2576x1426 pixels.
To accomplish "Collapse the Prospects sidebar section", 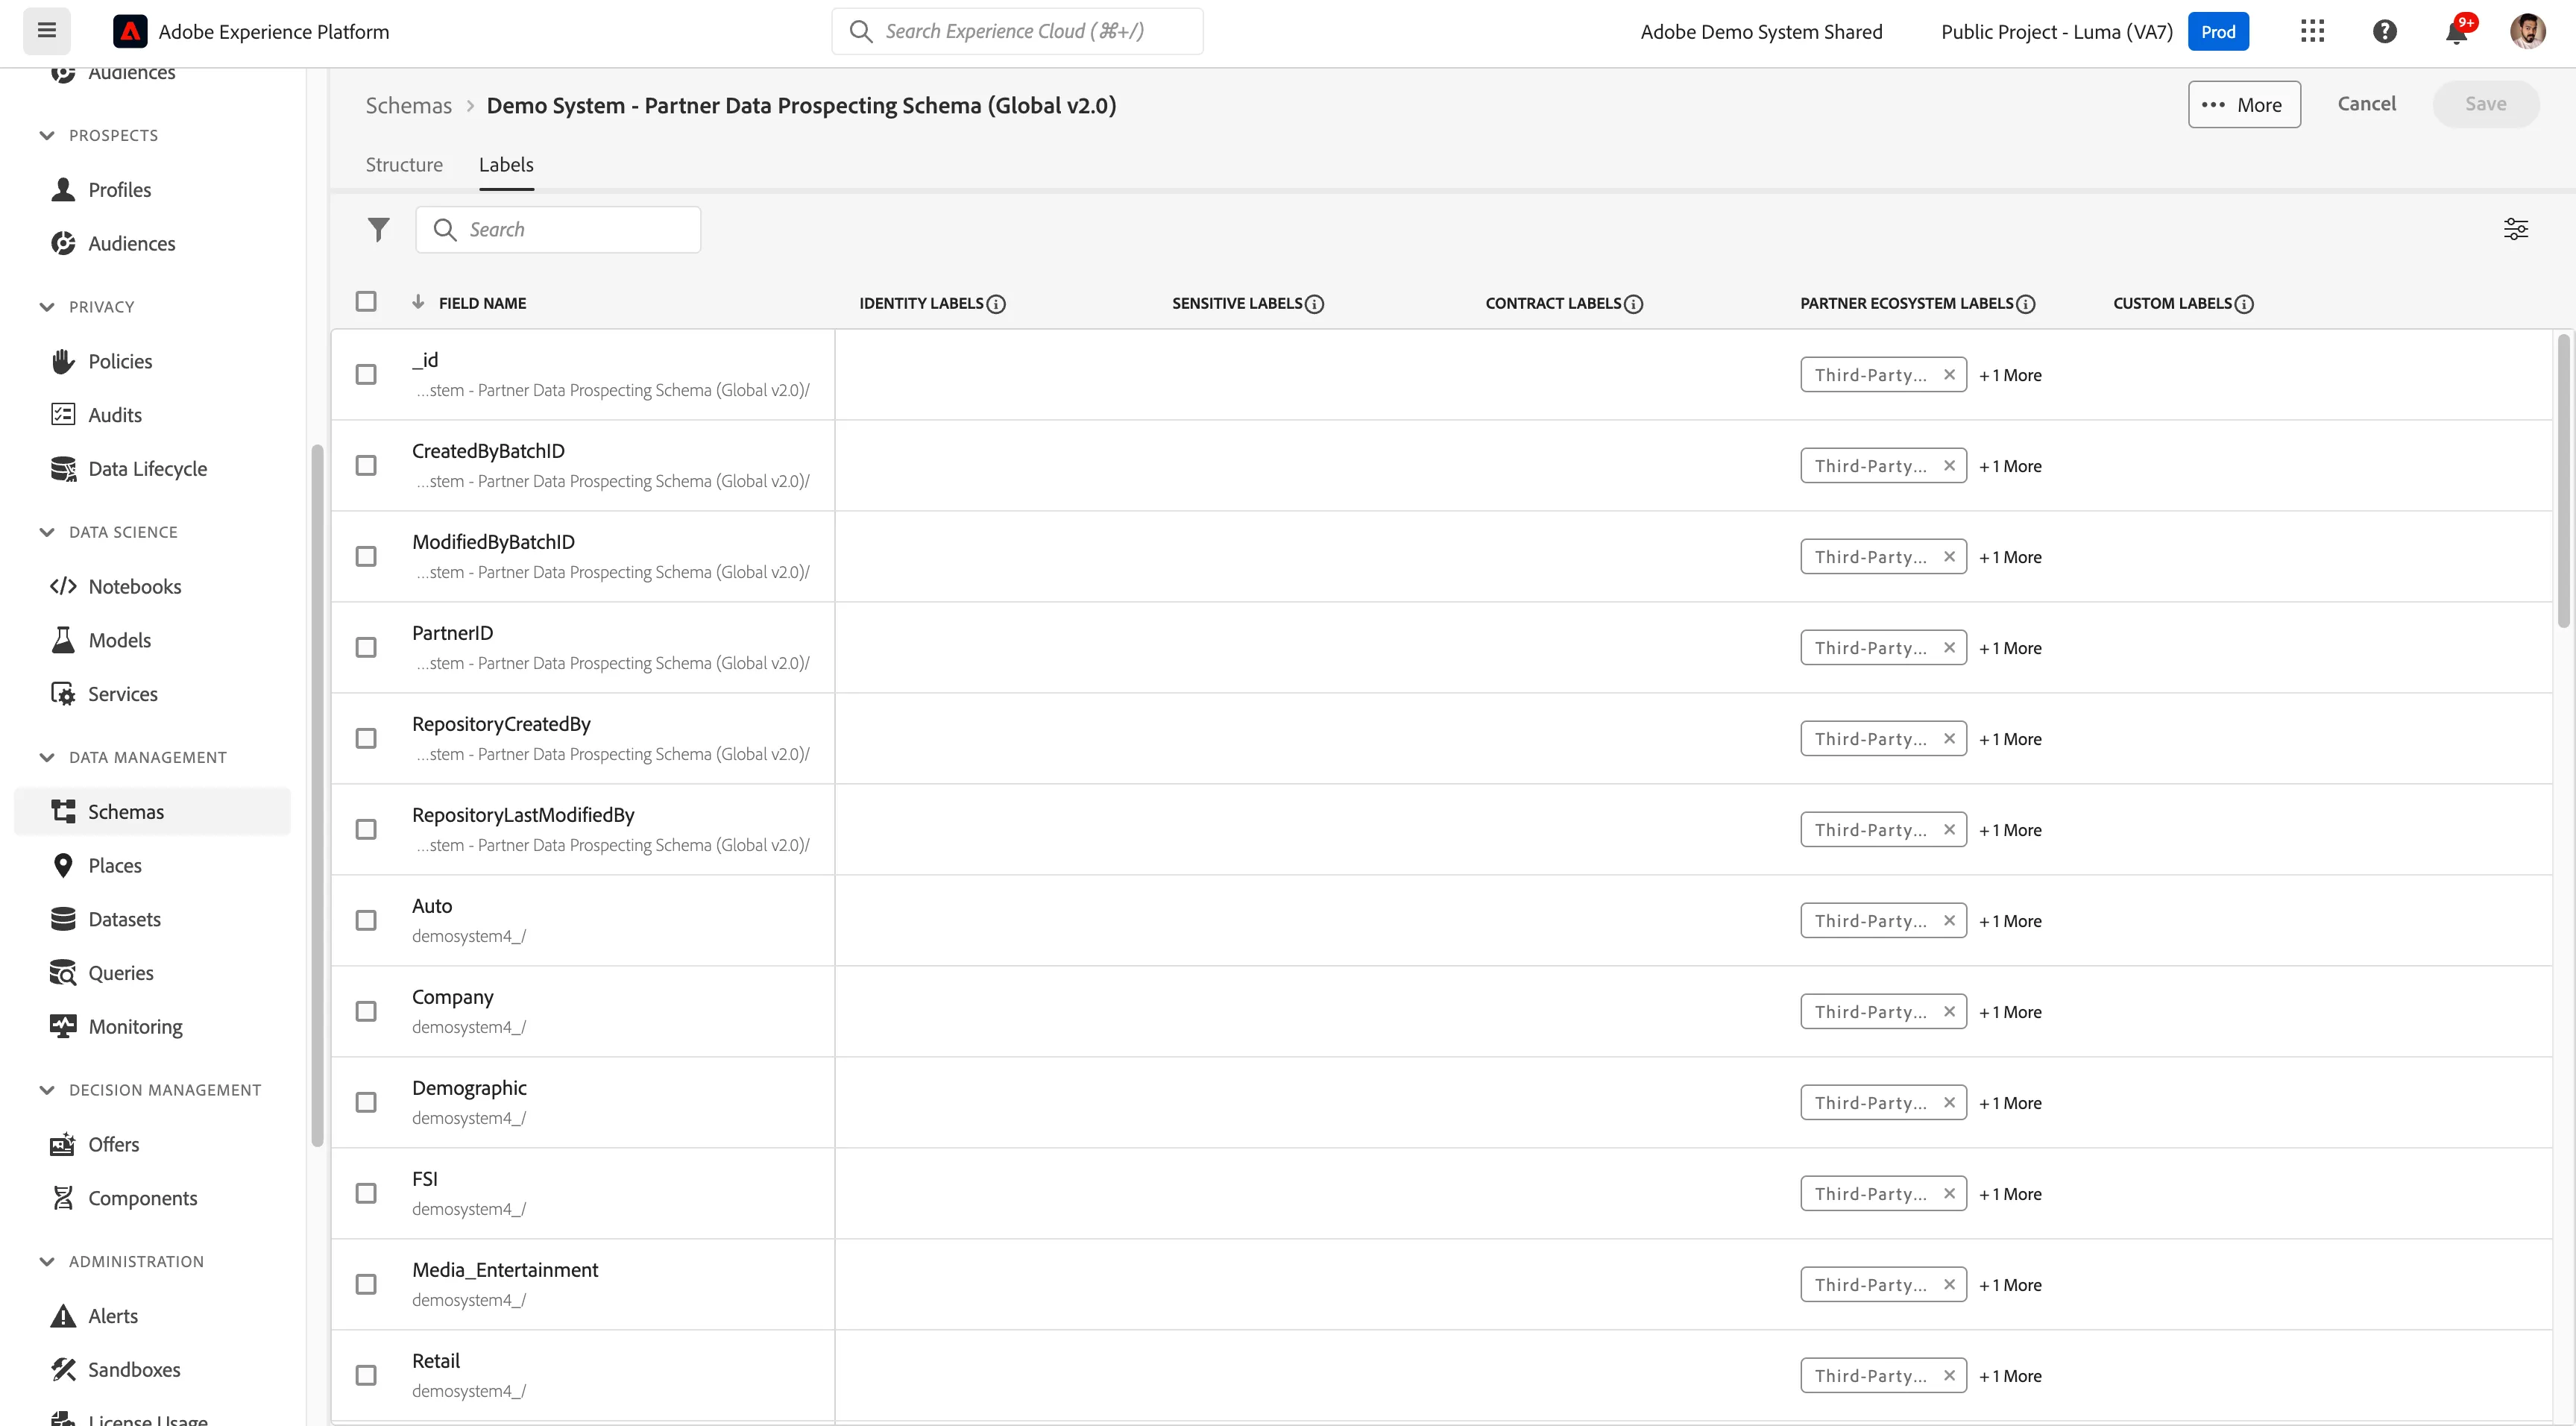I will coord(47,135).
